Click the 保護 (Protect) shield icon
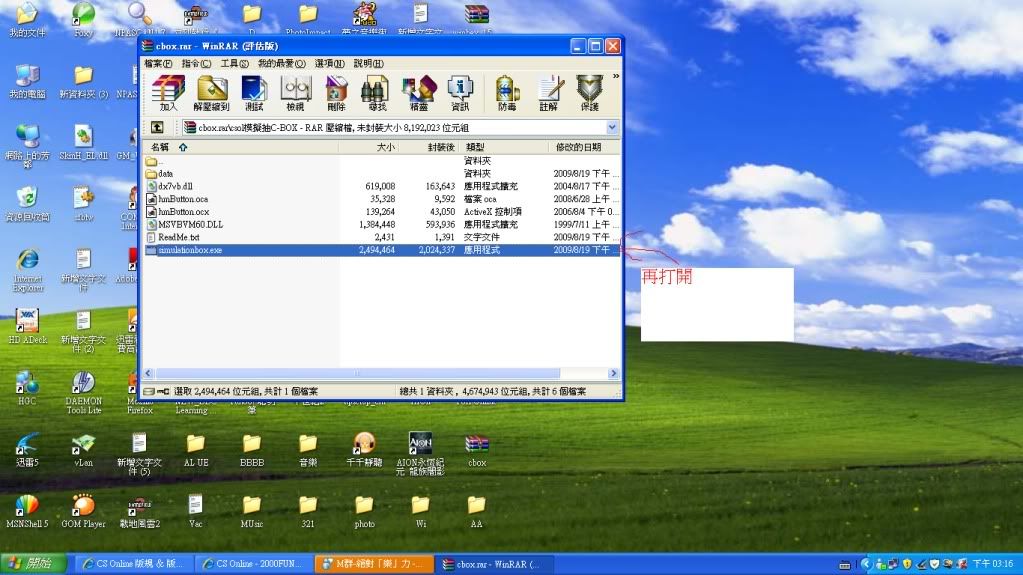Viewport: 1023px width, 575px height. click(x=589, y=92)
